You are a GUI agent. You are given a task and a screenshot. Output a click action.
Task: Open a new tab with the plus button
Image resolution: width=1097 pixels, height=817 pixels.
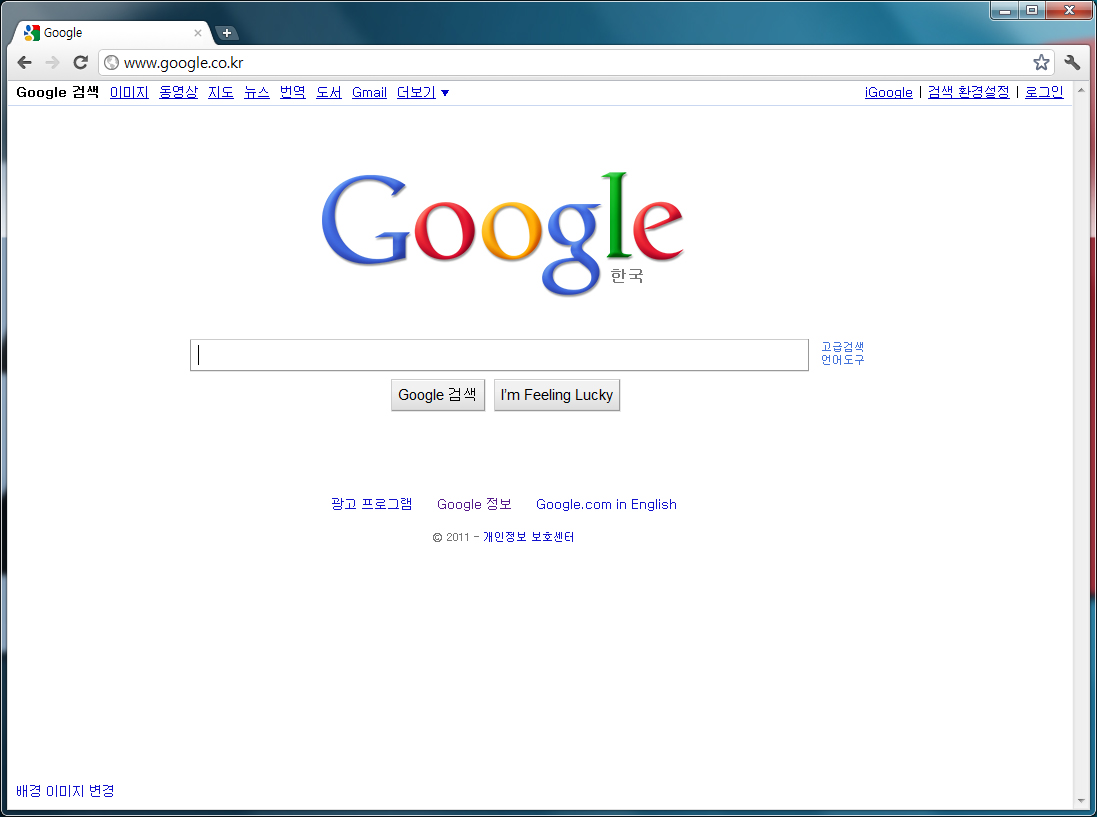[227, 33]
